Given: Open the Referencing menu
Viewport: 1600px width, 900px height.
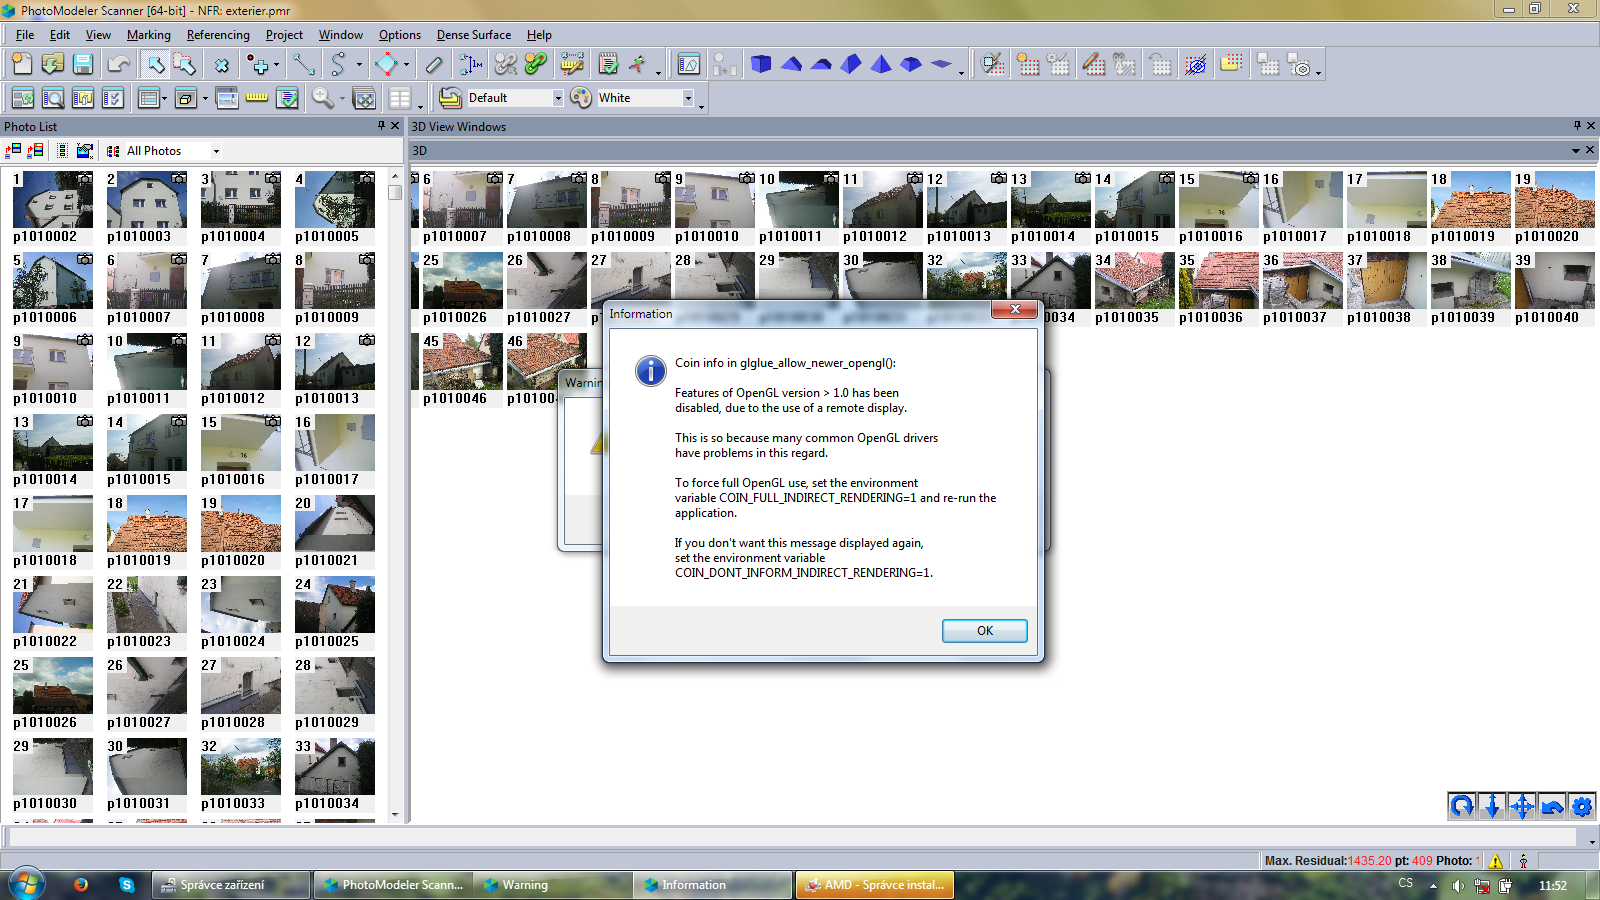Looking at the screenshot, I should 218,35.
